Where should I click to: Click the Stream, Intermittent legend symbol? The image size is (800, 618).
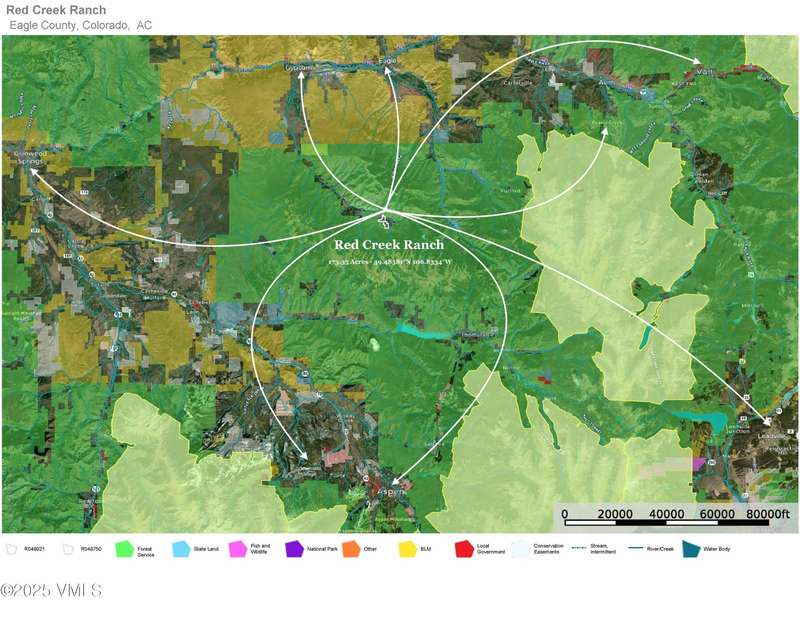(x=577, y=548)
